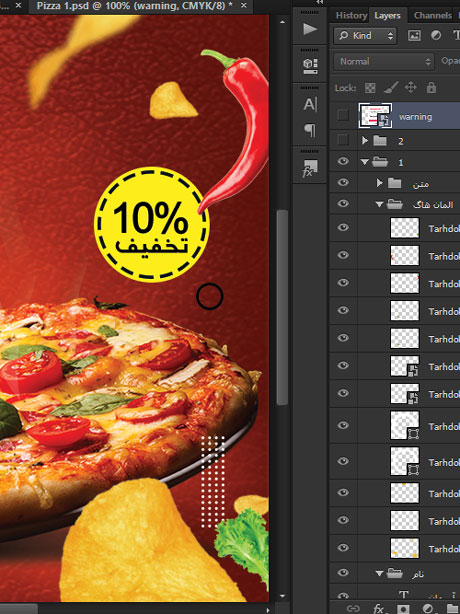Open the Normal blend mode dropdown
Image resolution: width=460 pixels, height=614 pixels.
pyautogui.click(x=384, y=61)
